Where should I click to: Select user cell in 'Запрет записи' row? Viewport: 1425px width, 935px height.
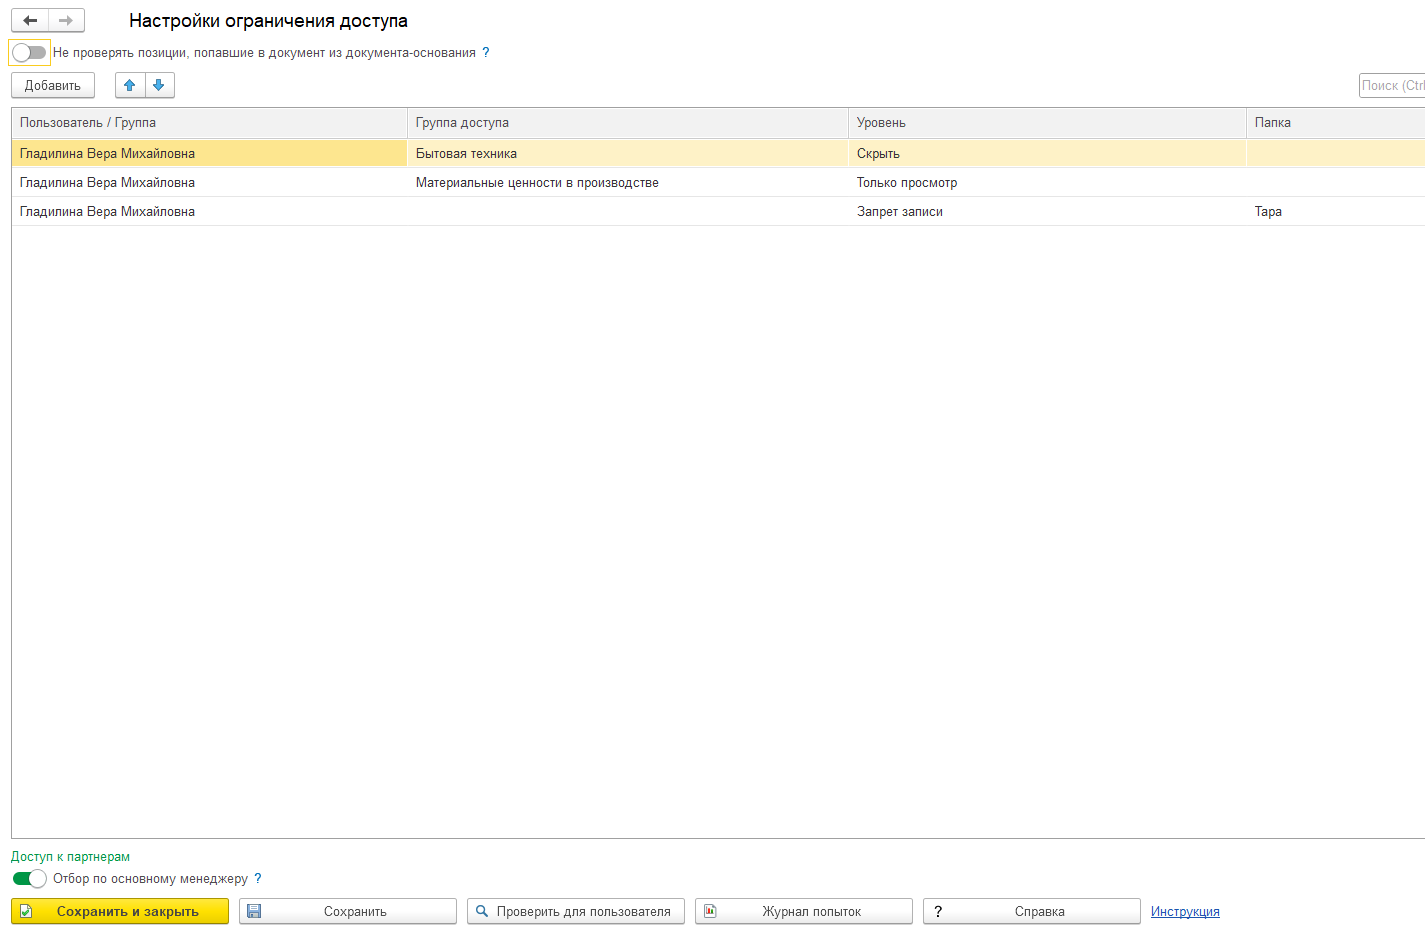210,212
